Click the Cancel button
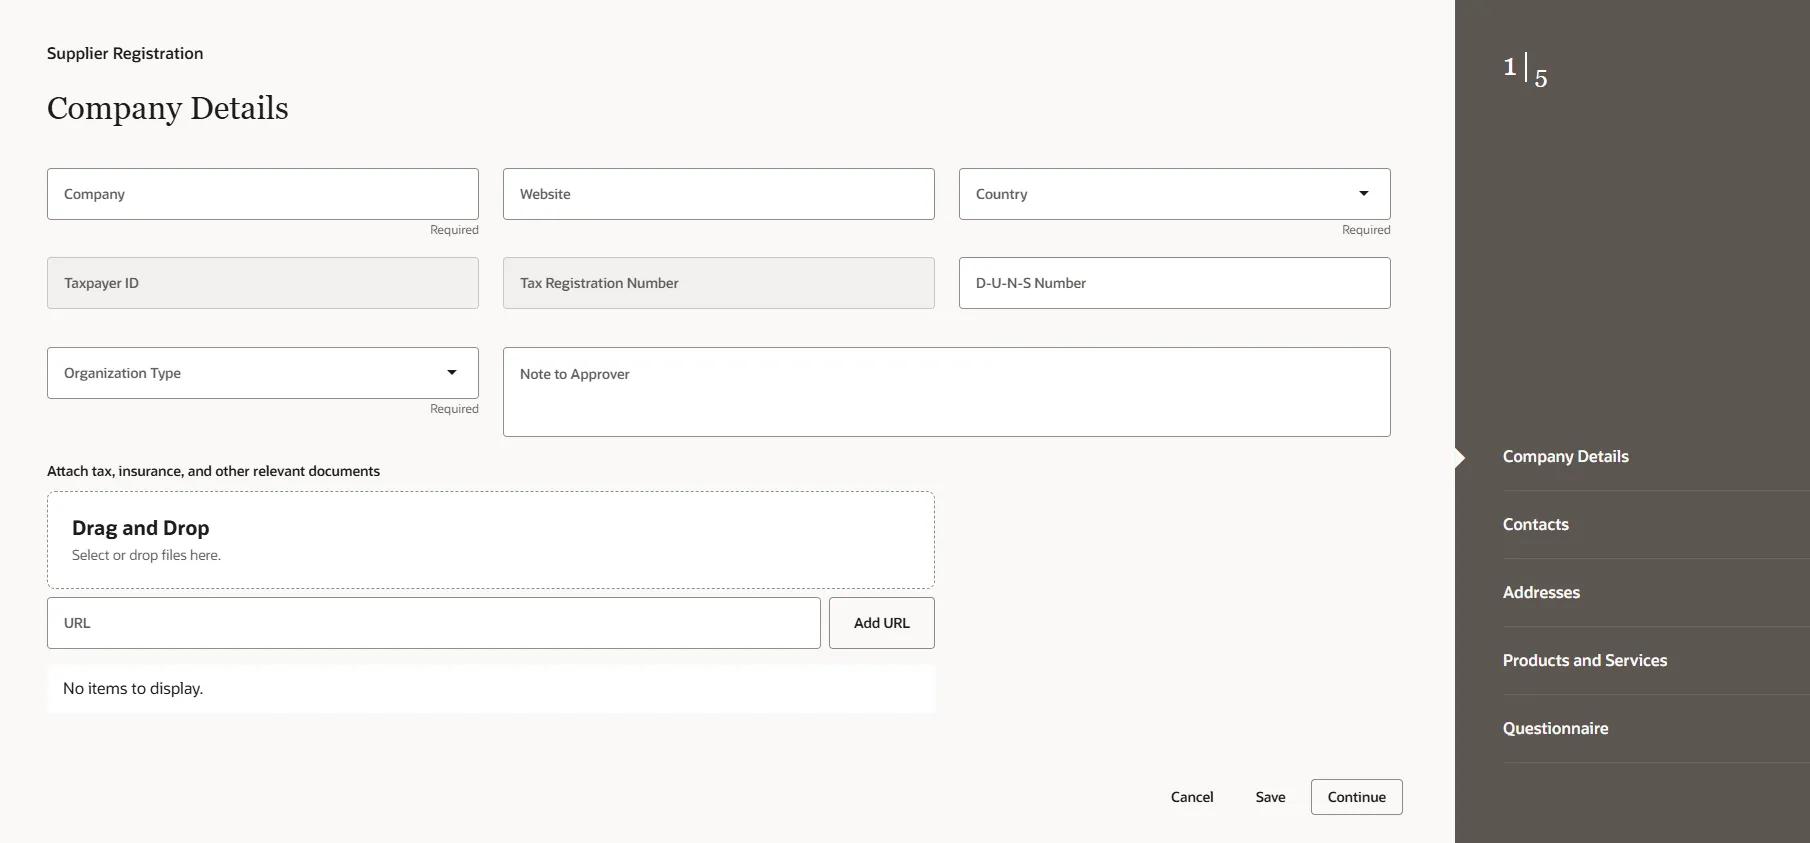1810x843 pixels. click(x=1192, y=797)
